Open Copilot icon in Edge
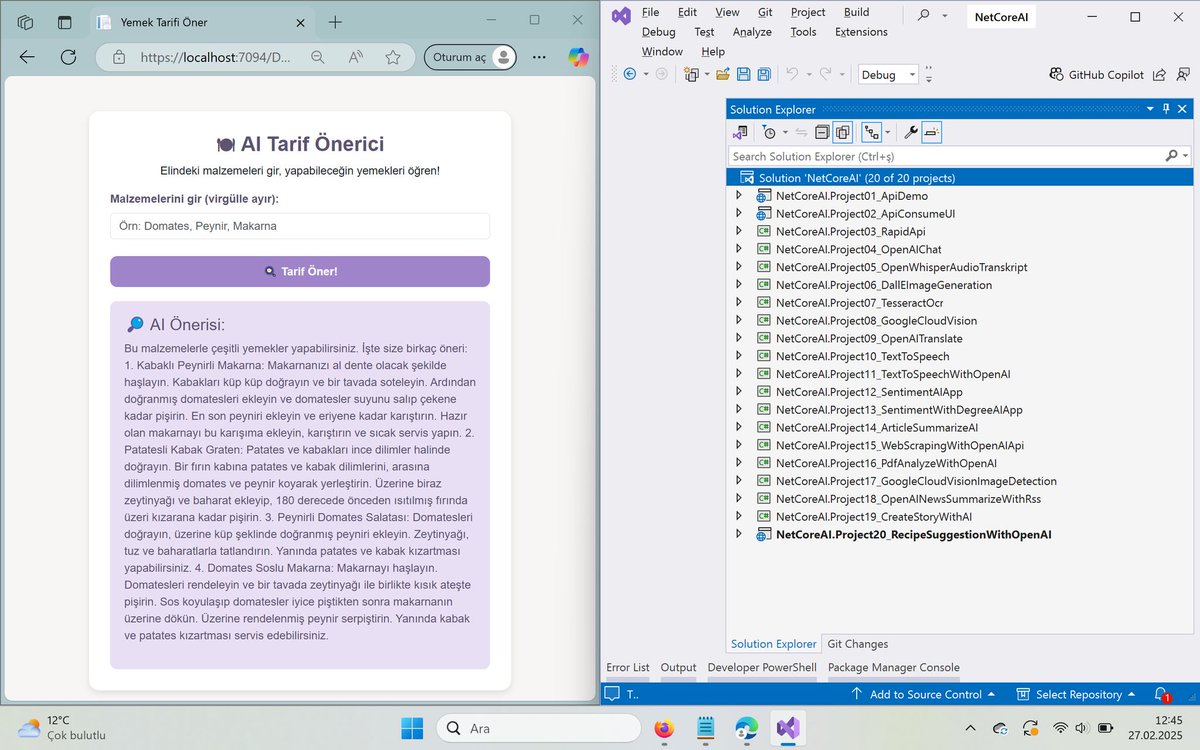1200x750 pixels. [x=578, y=58]
